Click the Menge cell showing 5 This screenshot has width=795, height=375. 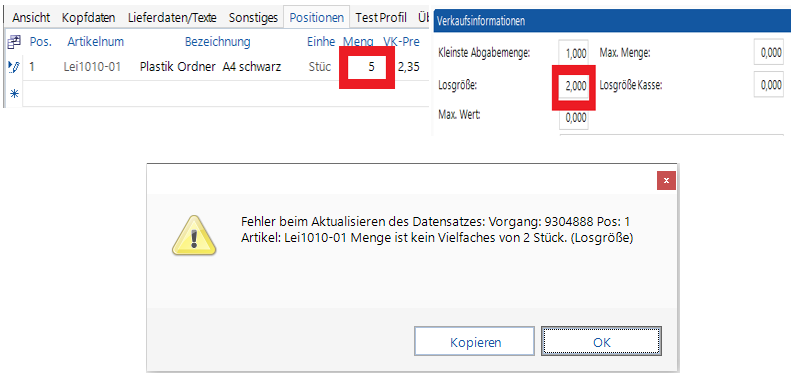368,66
